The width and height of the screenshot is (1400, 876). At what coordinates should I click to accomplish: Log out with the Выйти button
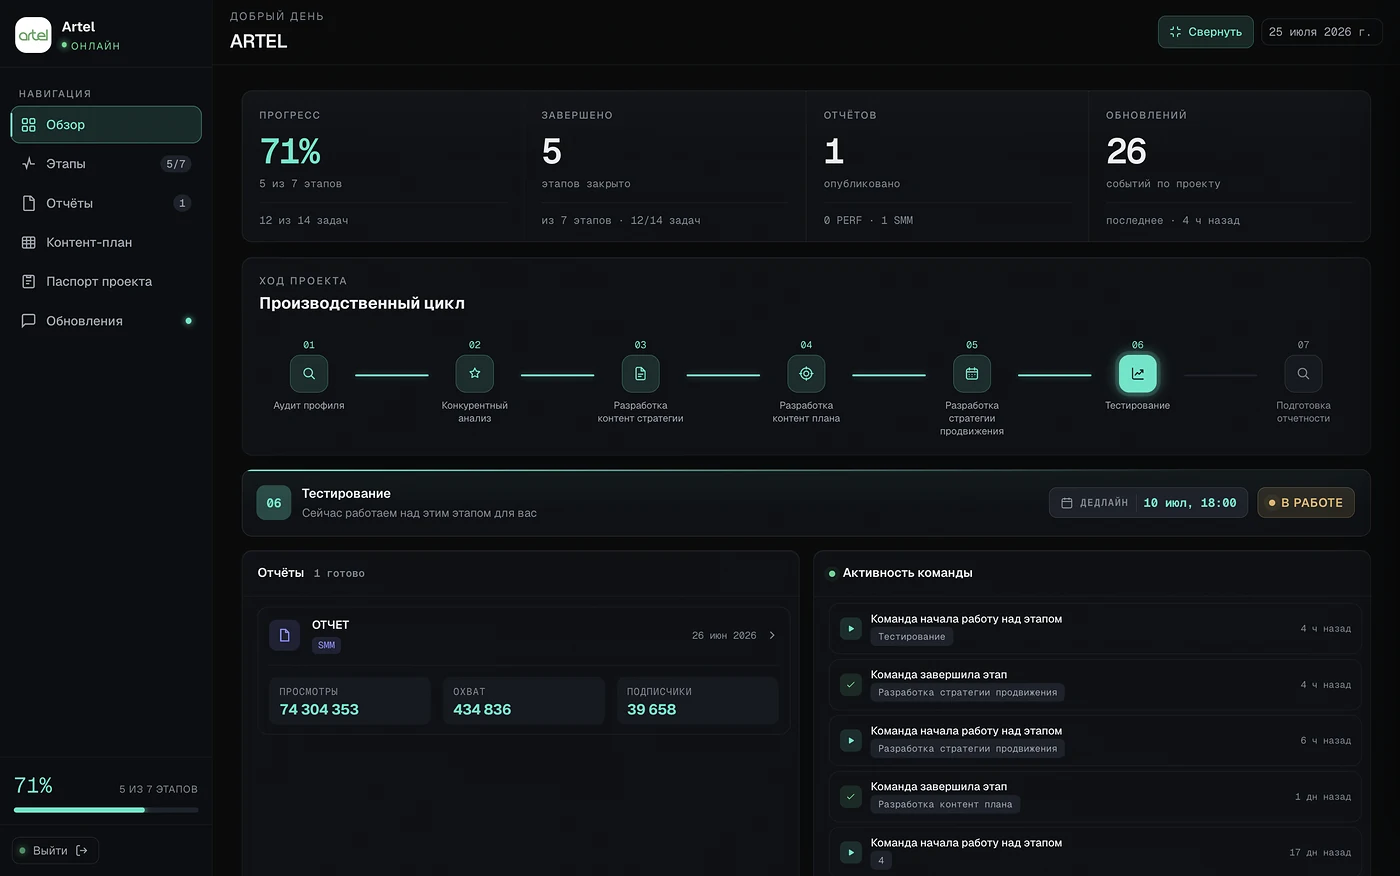55,851
